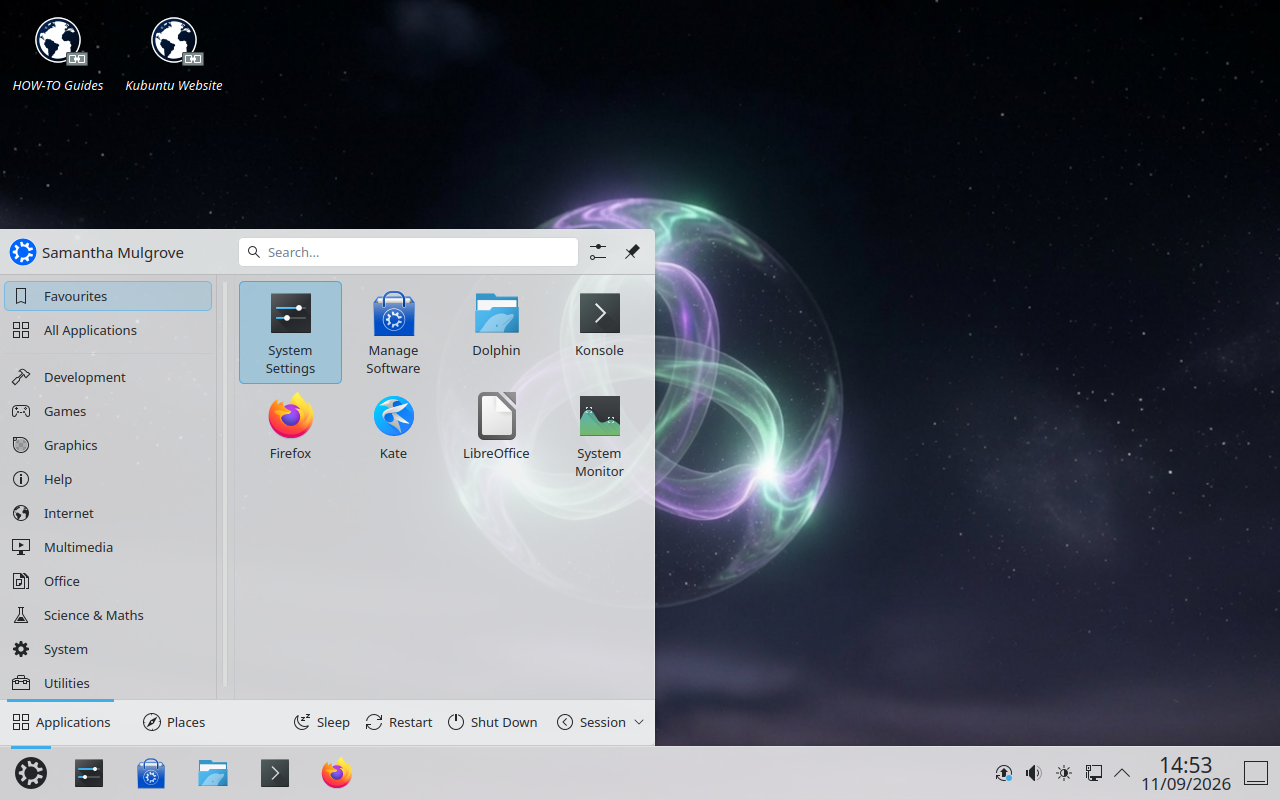
Task: Open System Settings from the taskbar
Action: 89,773
